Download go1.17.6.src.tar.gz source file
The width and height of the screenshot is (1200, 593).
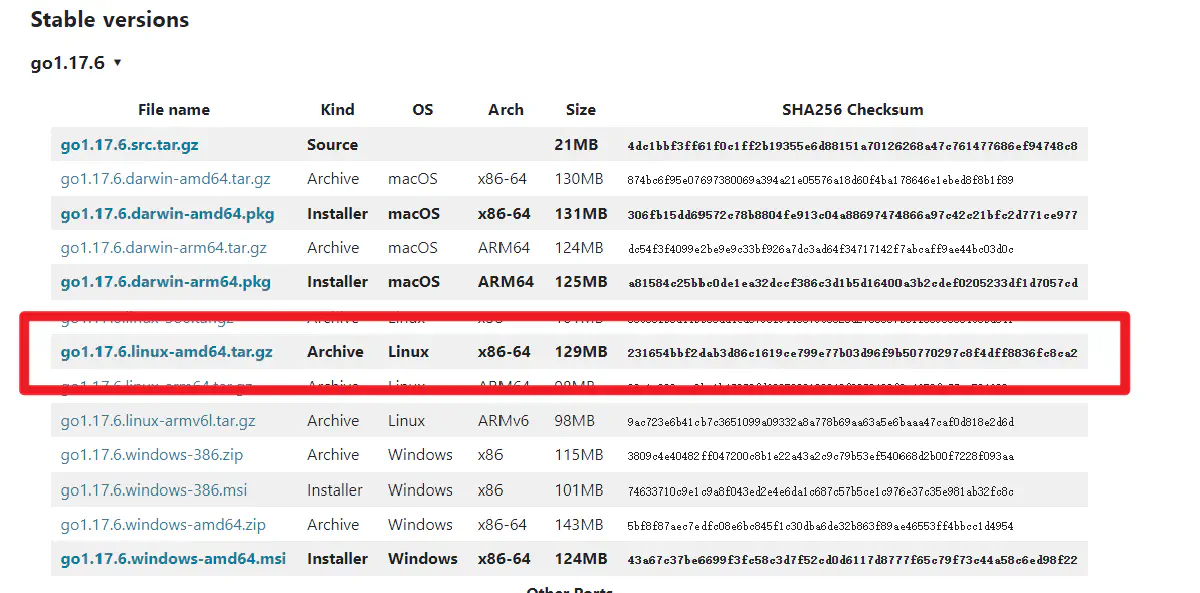click(x=129, y=145)
